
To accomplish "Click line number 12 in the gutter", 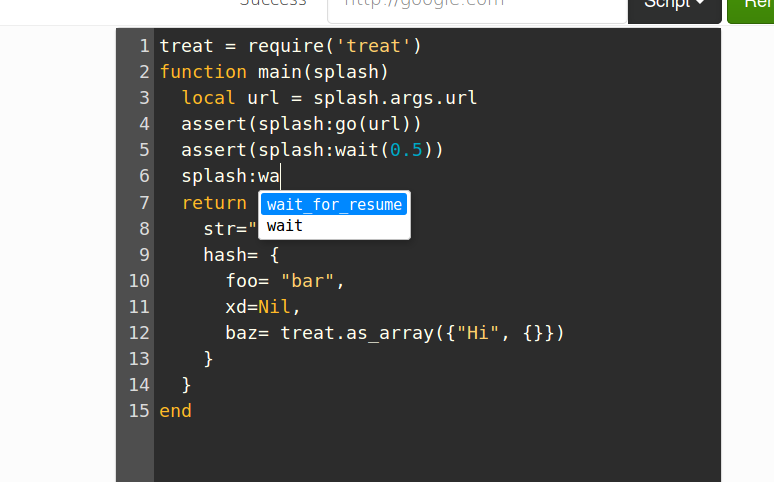I will pyautogui.click(x=139, y=332).
